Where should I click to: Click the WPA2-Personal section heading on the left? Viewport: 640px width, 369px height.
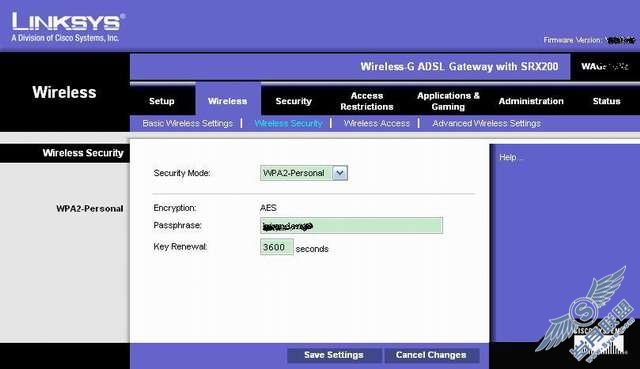(89, 209)
